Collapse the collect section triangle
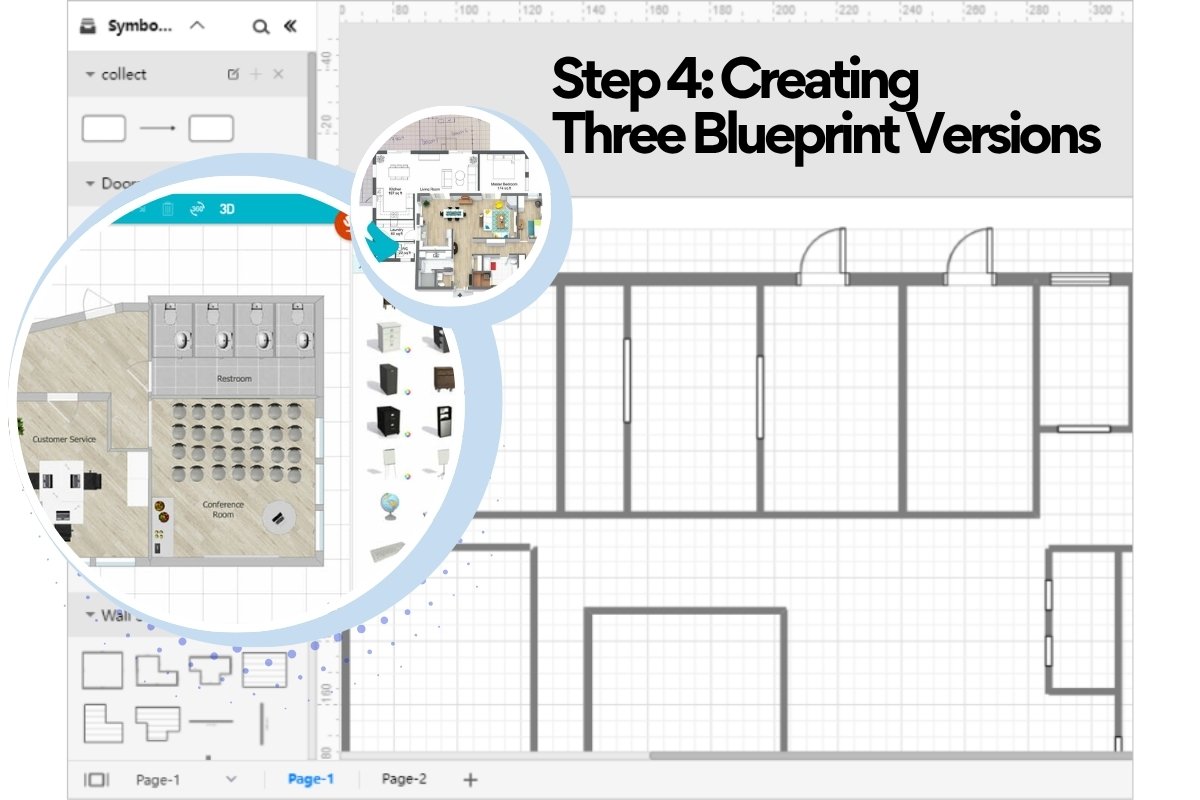1200x800 pixels. click(89, 73)
